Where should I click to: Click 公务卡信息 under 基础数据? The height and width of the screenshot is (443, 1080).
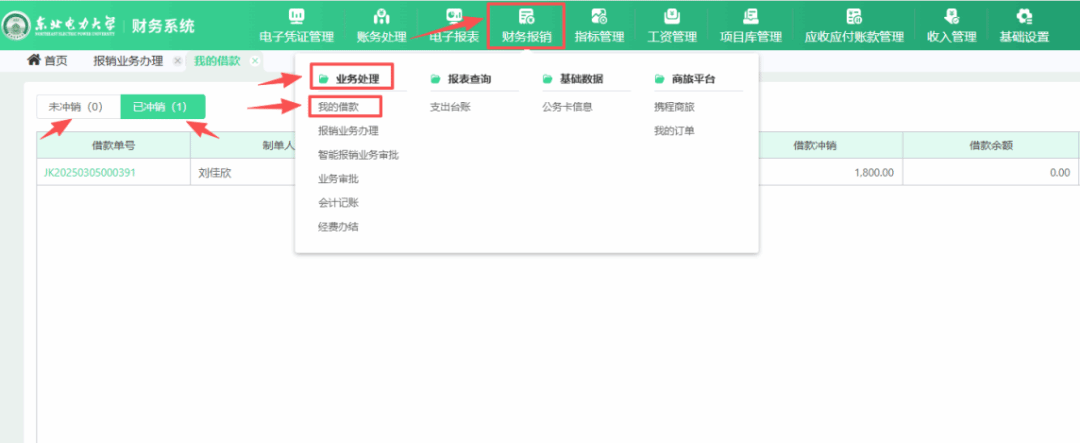[568, 107]
